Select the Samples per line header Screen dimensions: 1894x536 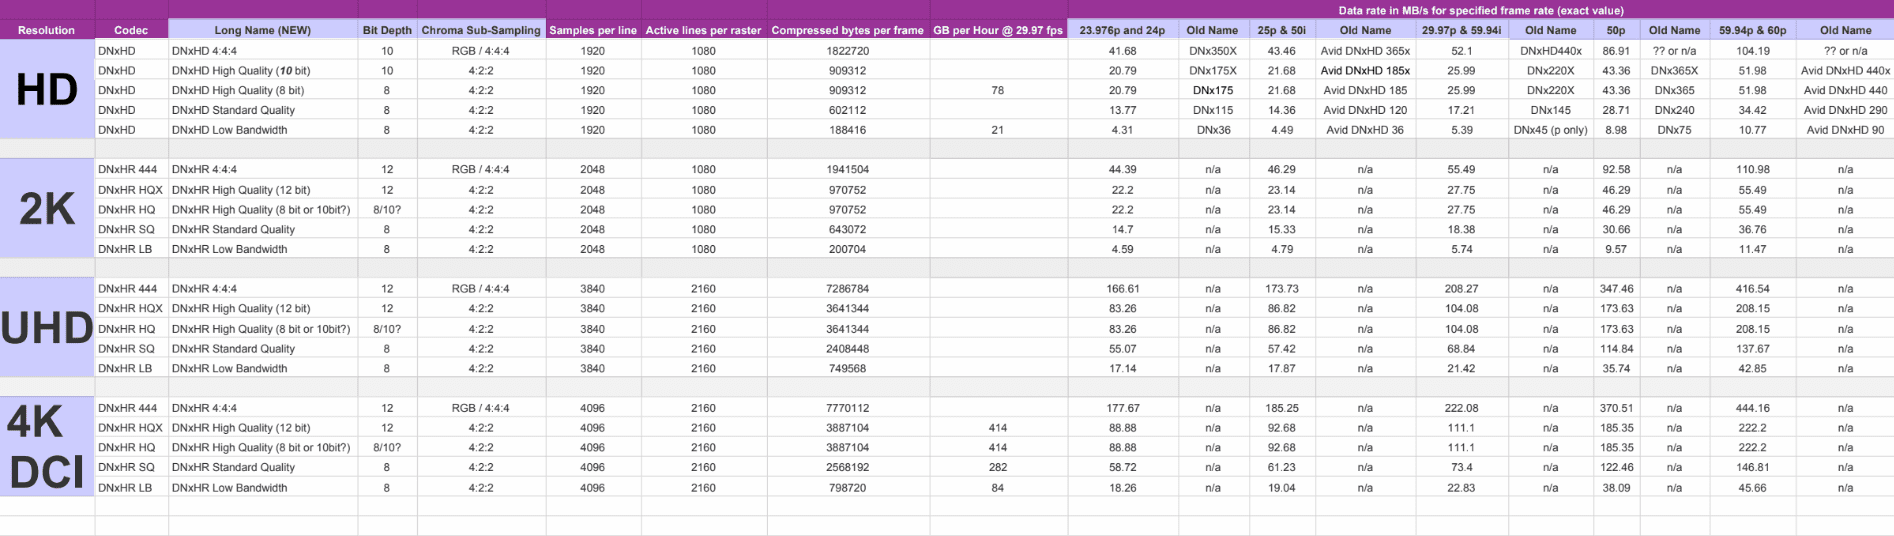click(593, 30)
